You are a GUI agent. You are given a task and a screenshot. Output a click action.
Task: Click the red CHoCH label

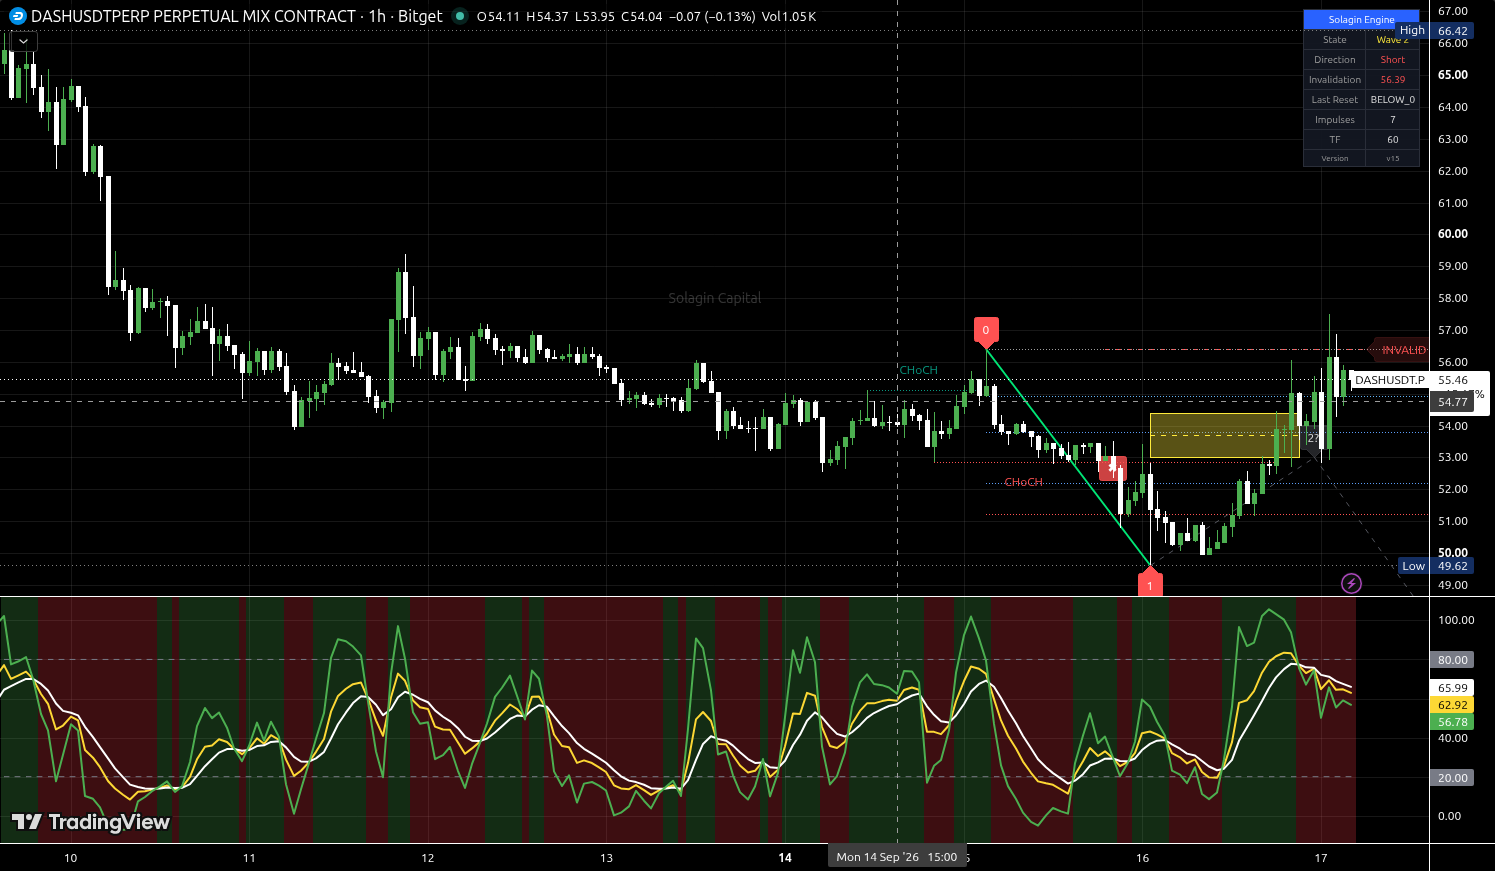(x=1023, y=482)
